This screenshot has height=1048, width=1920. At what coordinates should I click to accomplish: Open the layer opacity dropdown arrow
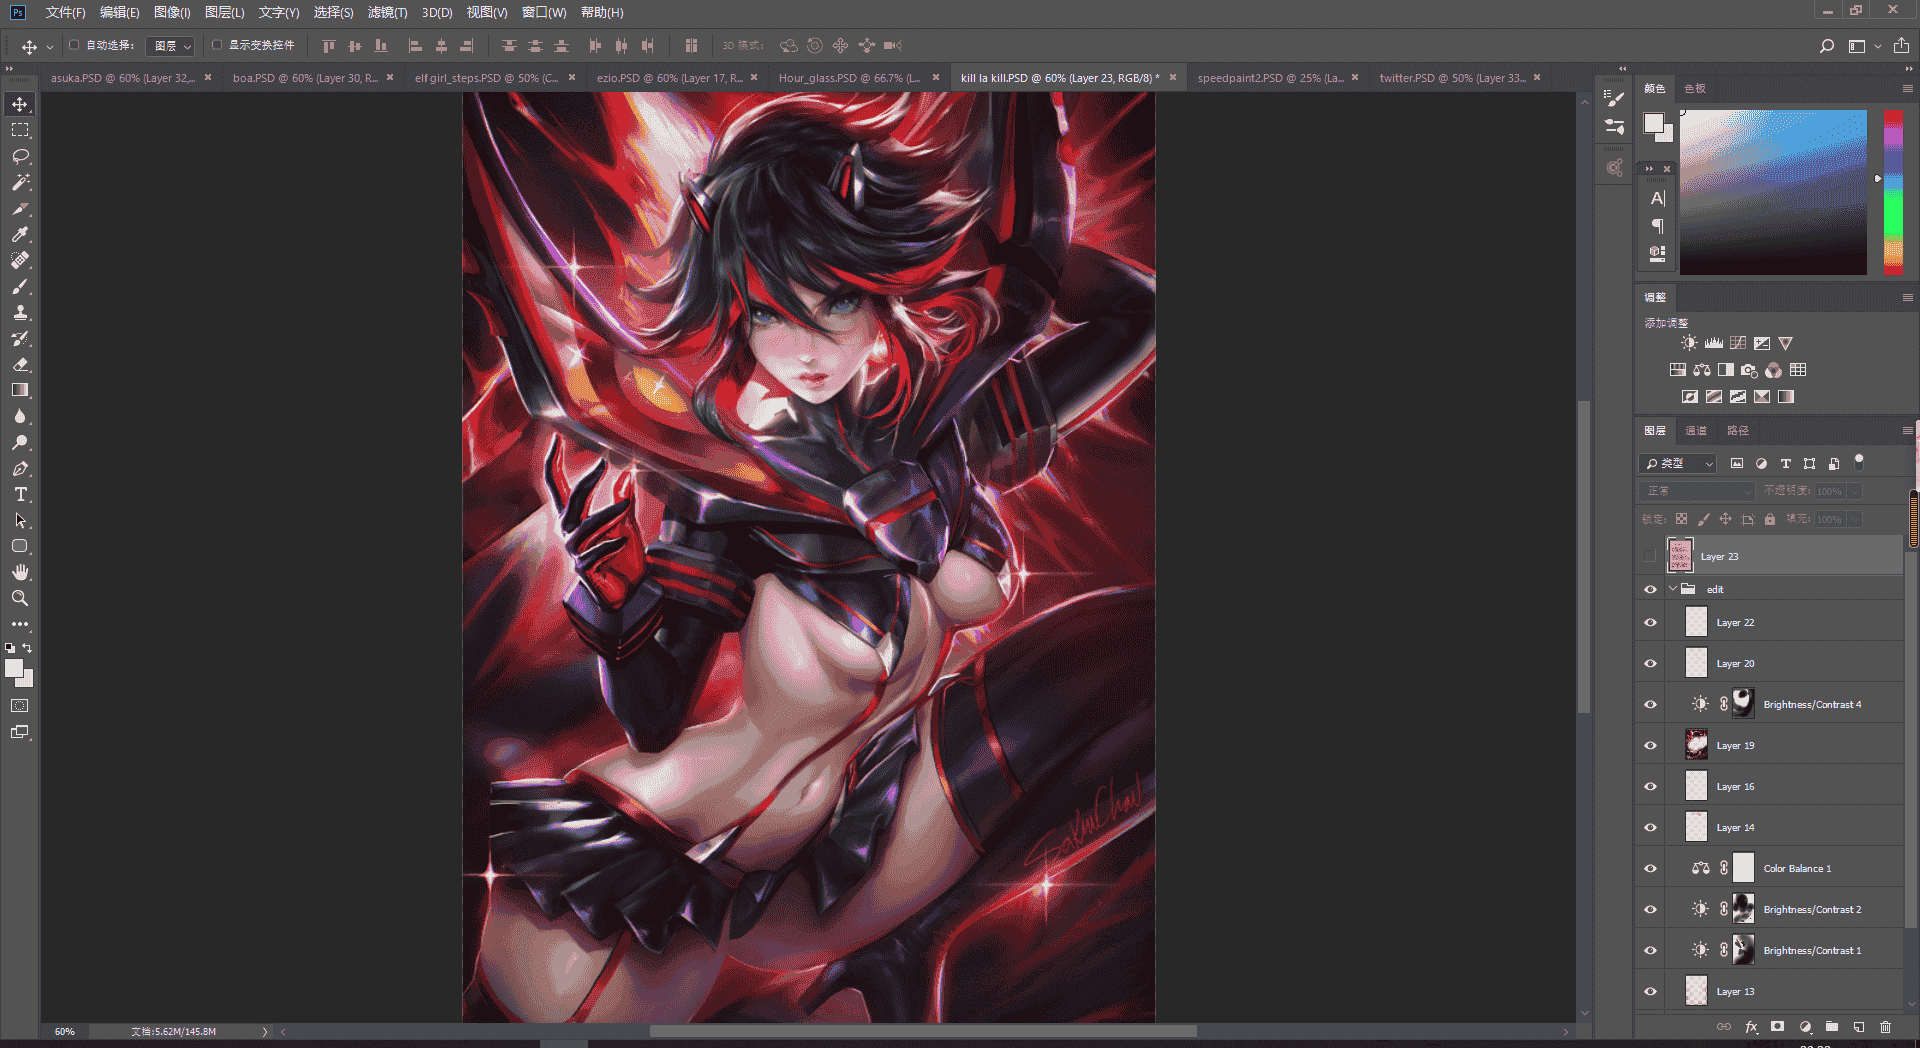(x=1855, y=491)
